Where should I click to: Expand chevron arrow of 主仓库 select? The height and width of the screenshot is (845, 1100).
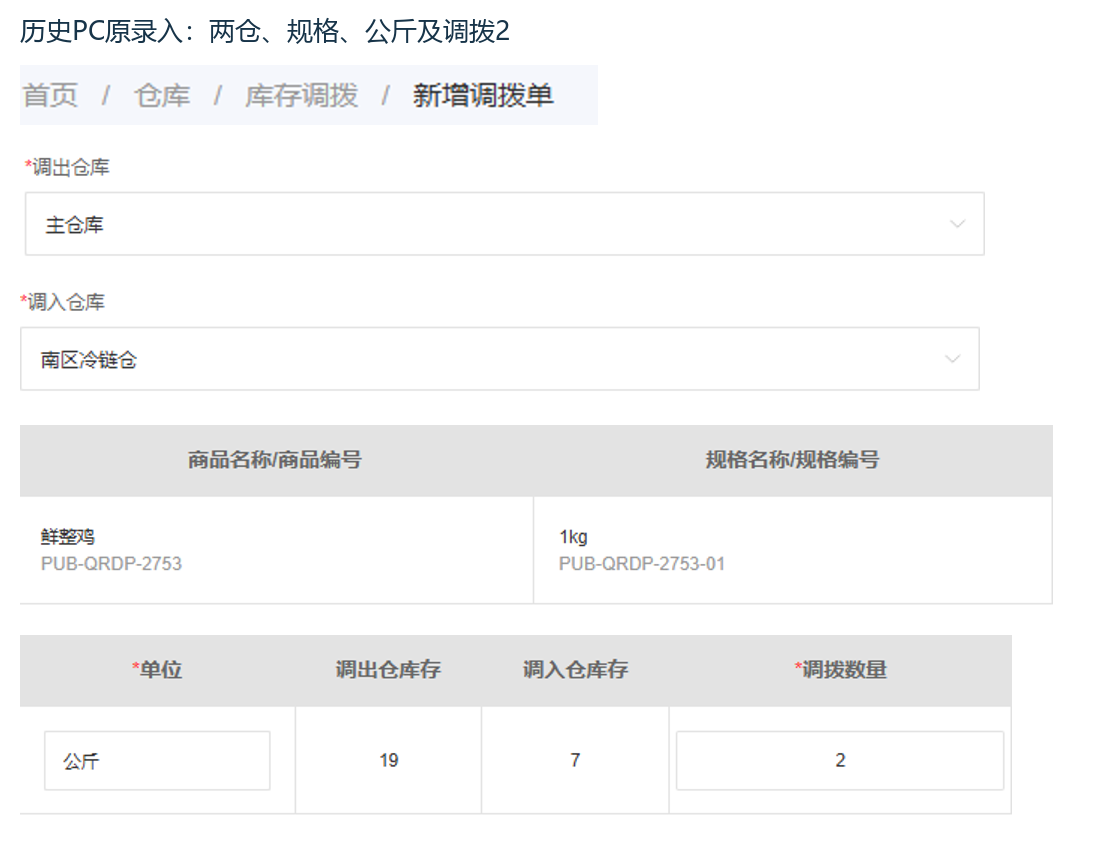pos(957,224)
